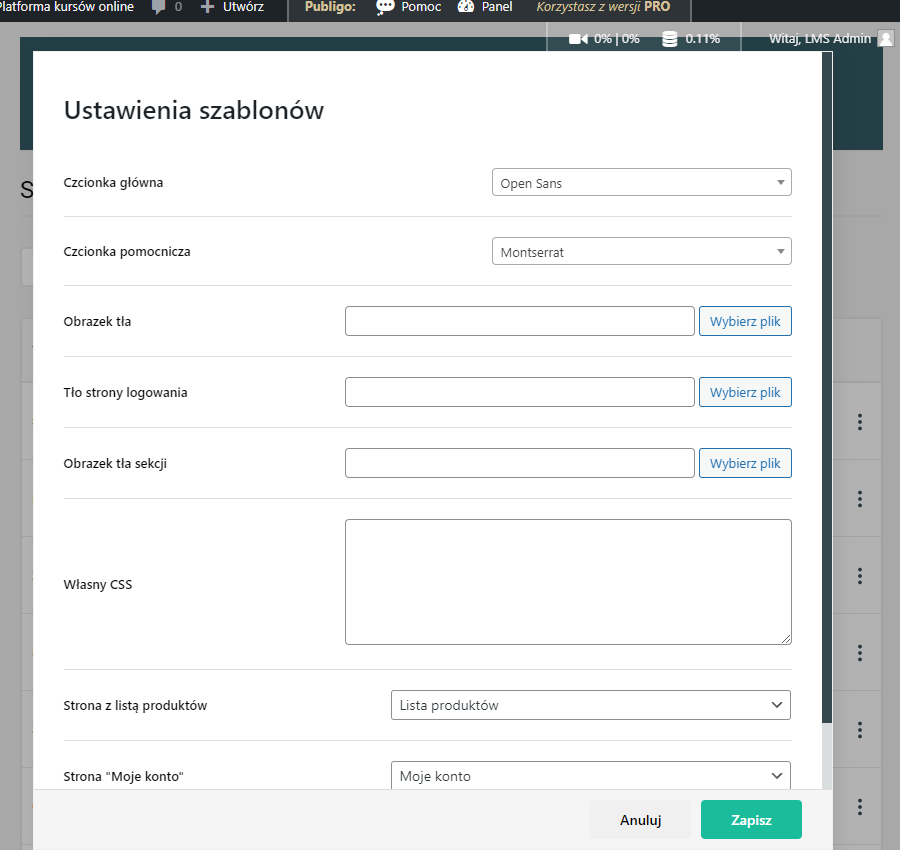The height and width of the screenshot is (850, 900).
Task: Click Korzystasz z wersji PRO text
Action: click(x=603, y=7)
